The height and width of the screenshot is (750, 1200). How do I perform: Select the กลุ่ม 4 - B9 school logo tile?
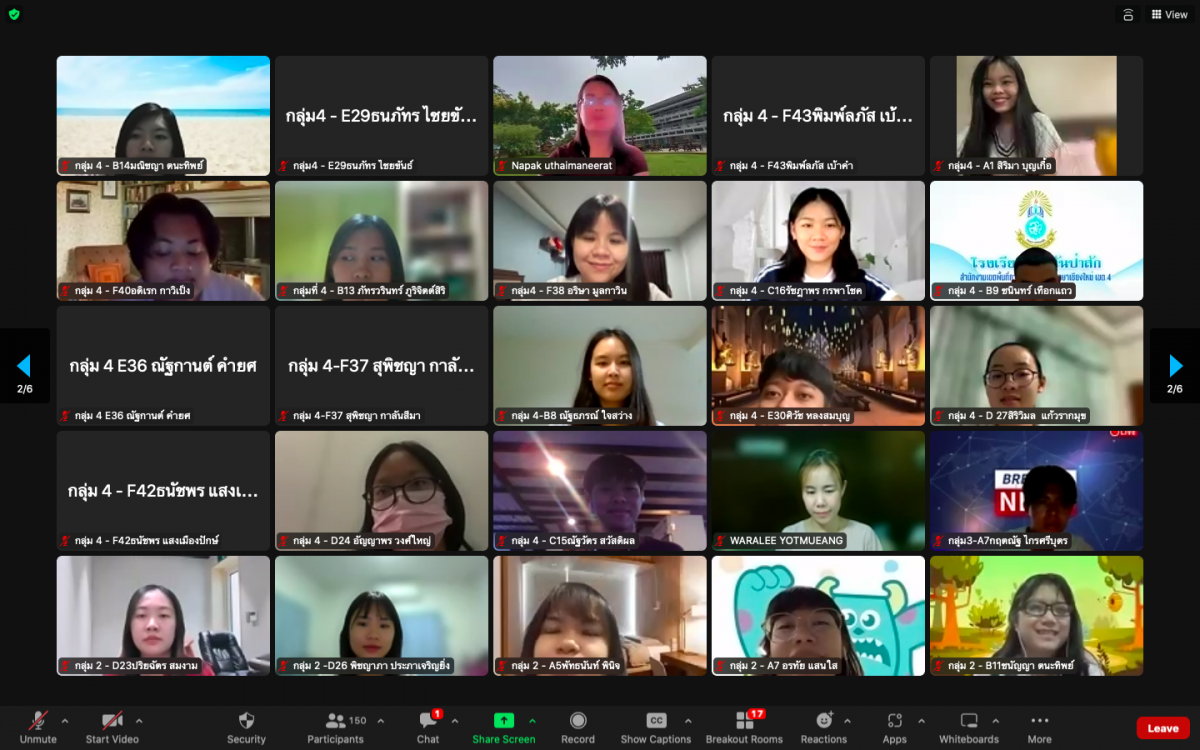click(x=1036, y=241)
